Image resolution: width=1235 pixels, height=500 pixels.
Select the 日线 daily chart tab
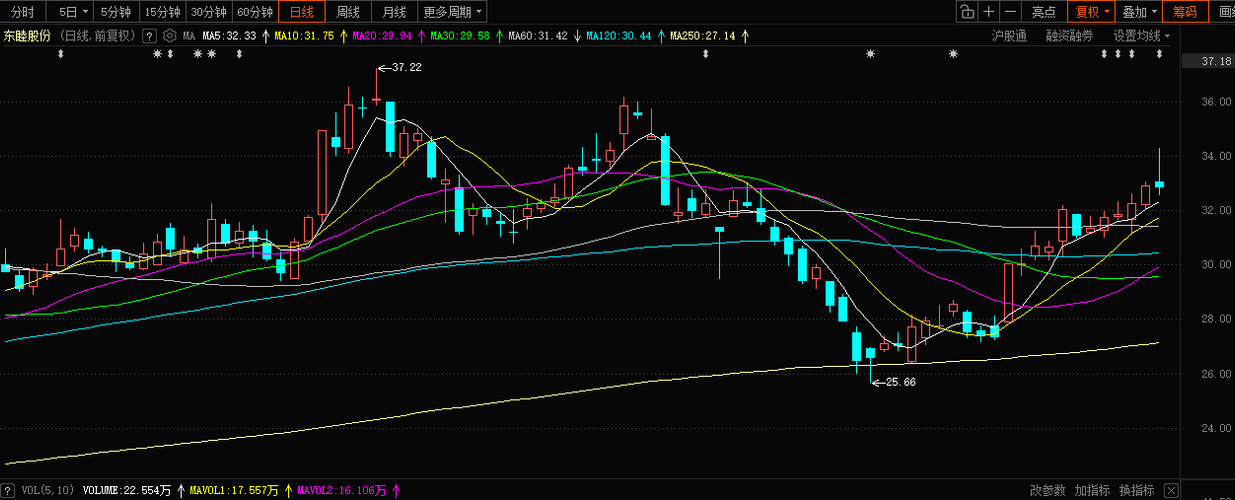point(302,12)
